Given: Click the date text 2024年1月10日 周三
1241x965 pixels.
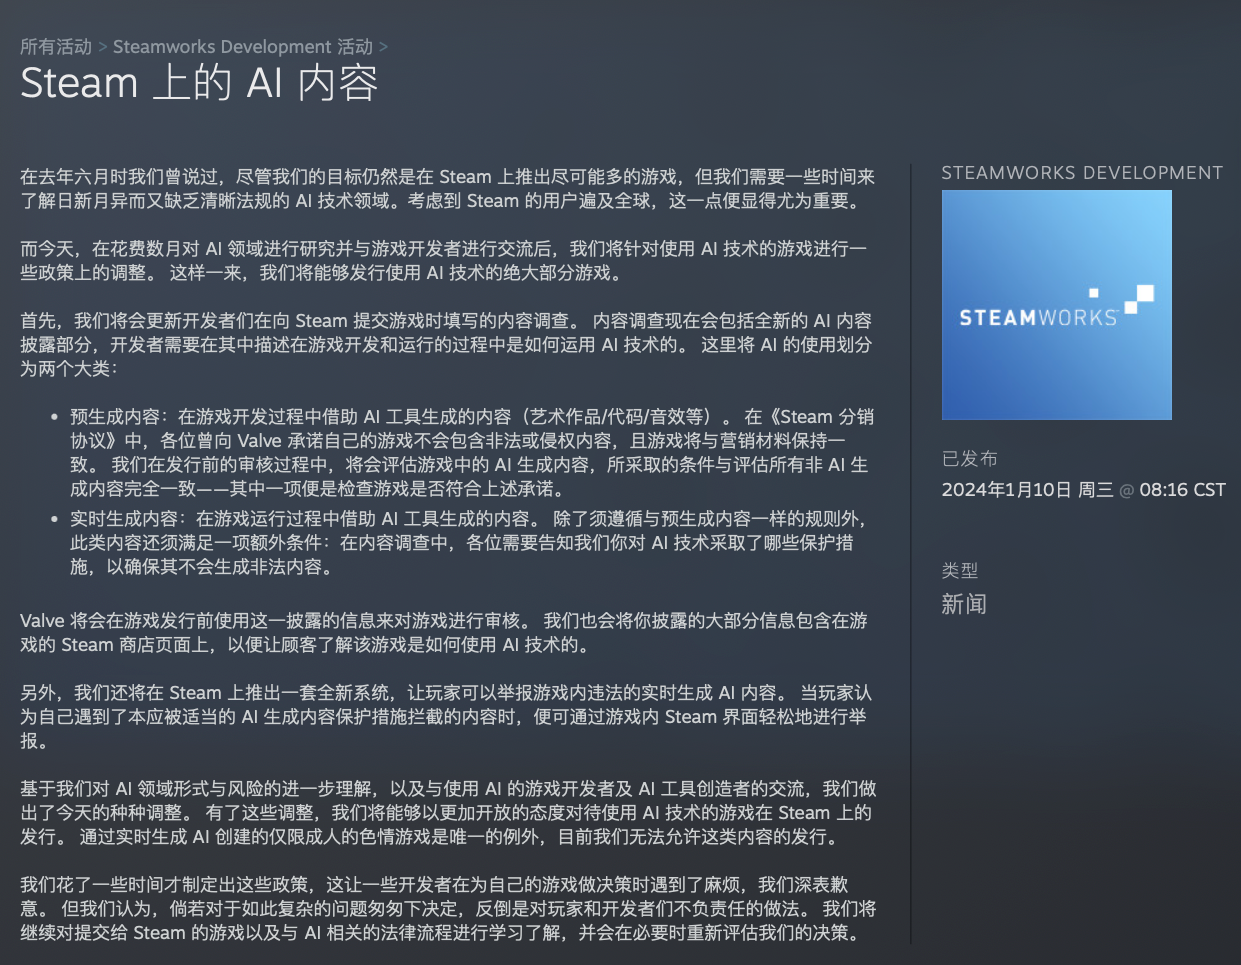Looking at the screenshot, I should [1027, 490].
